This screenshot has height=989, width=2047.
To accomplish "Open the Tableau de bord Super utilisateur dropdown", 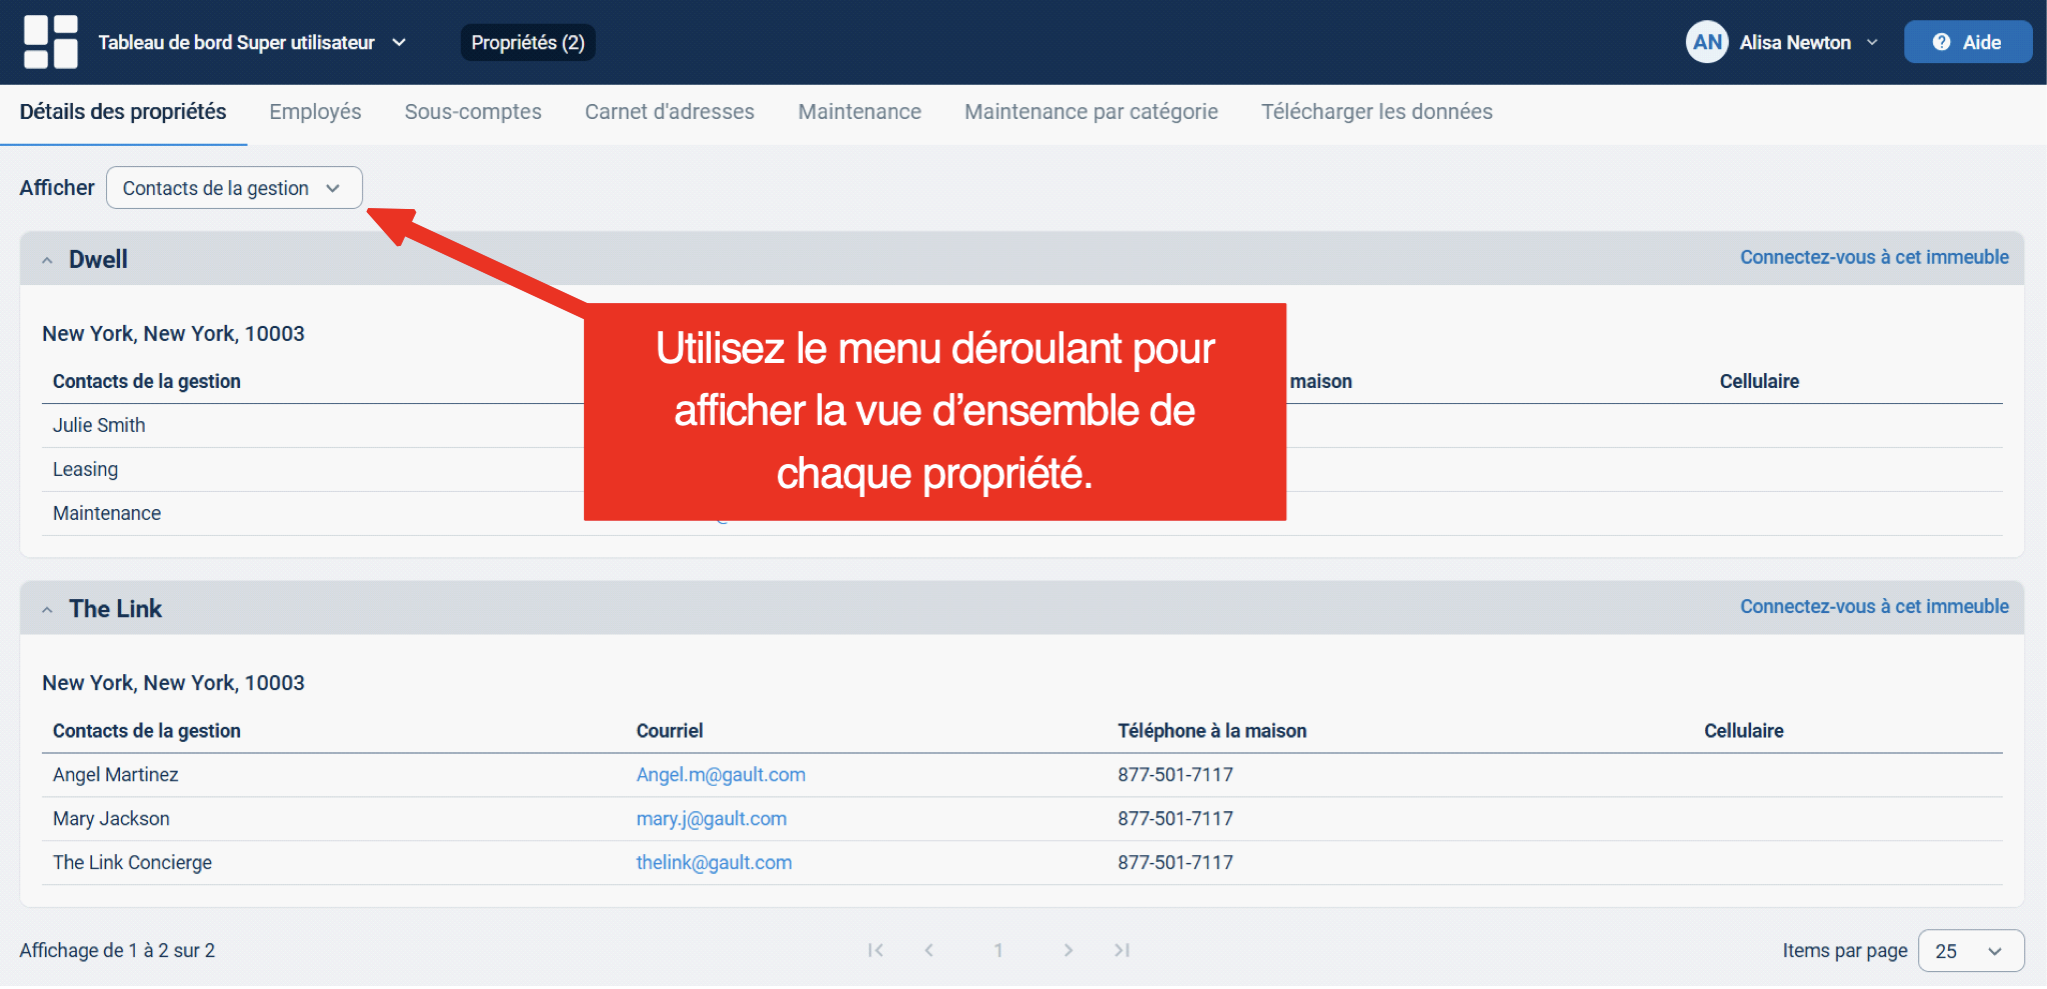I will [x=252, y=42].
